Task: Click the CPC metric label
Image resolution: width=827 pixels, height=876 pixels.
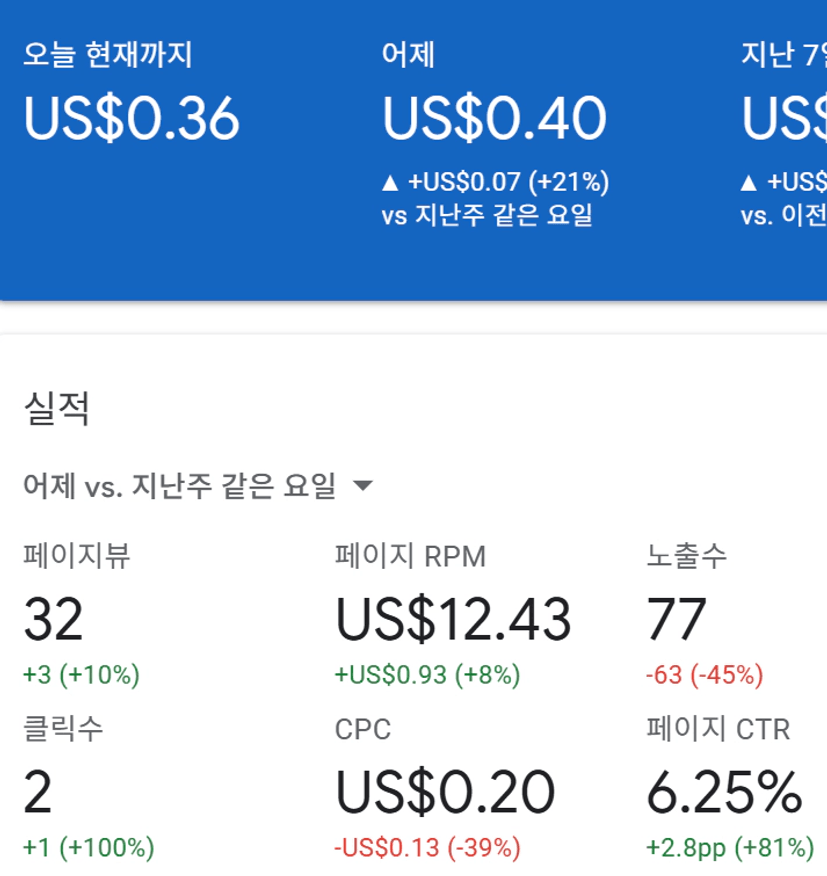Action: coord(363,730)
